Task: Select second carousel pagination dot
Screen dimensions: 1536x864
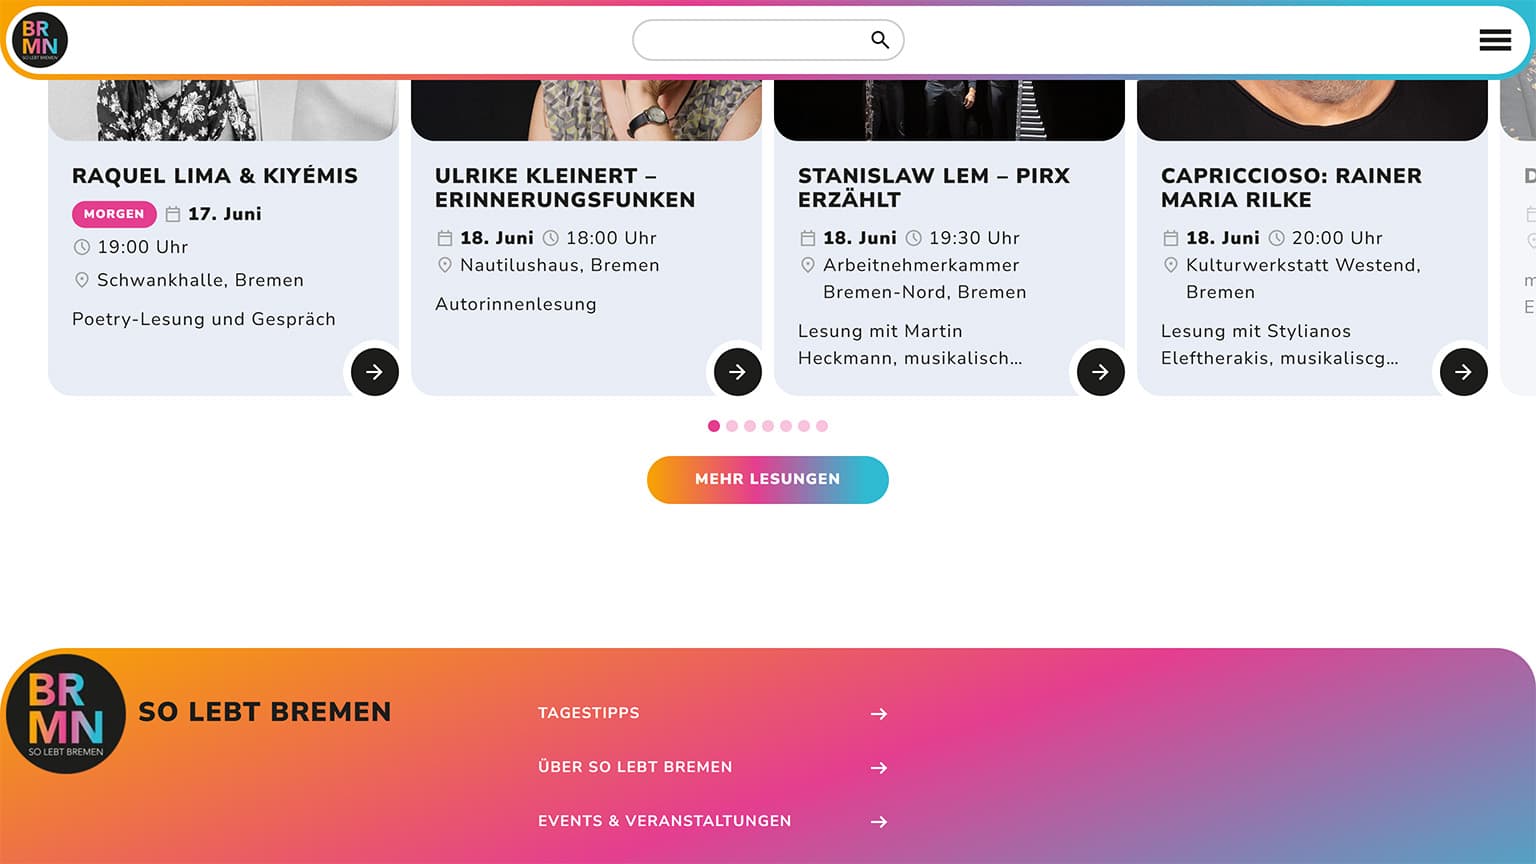Action: tap(732, 426)
